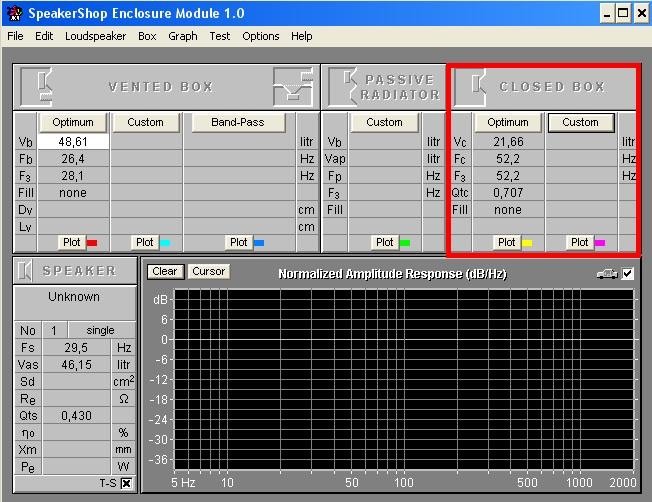Viewport: 652px width, 502px height.
Task: Open the Edit menu
Action: click(44, 36)
